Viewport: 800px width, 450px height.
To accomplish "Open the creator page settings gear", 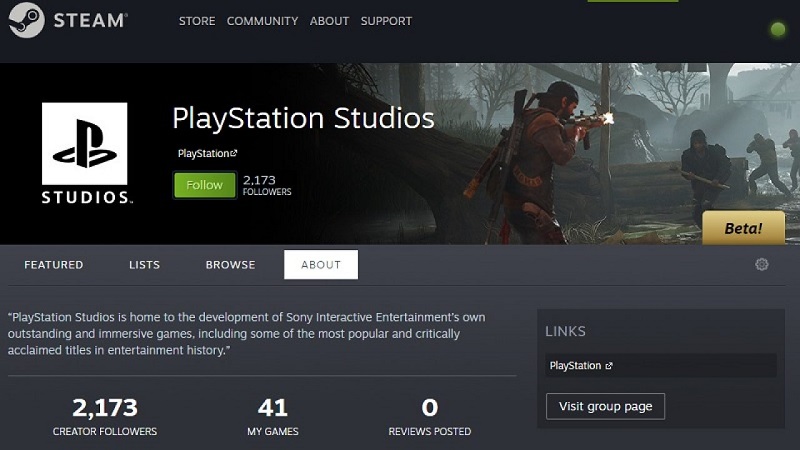I will (762, 264).
